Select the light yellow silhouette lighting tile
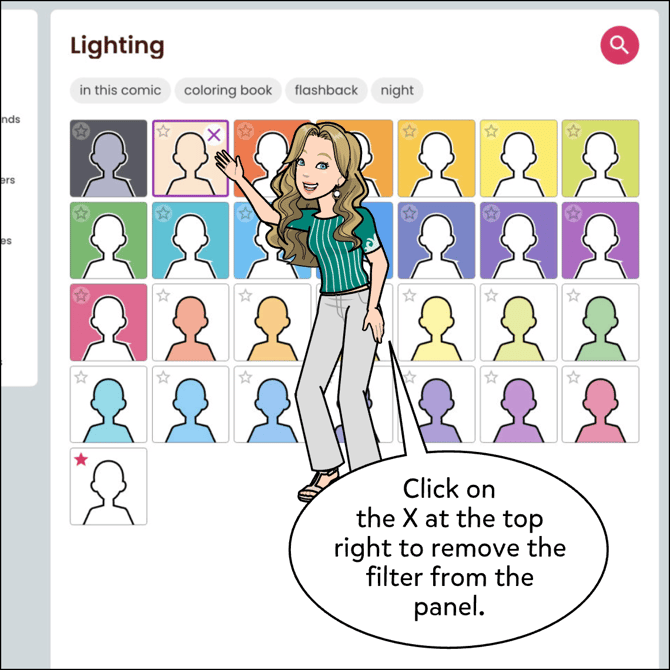 pyautogui.click(x=436, y=322)
